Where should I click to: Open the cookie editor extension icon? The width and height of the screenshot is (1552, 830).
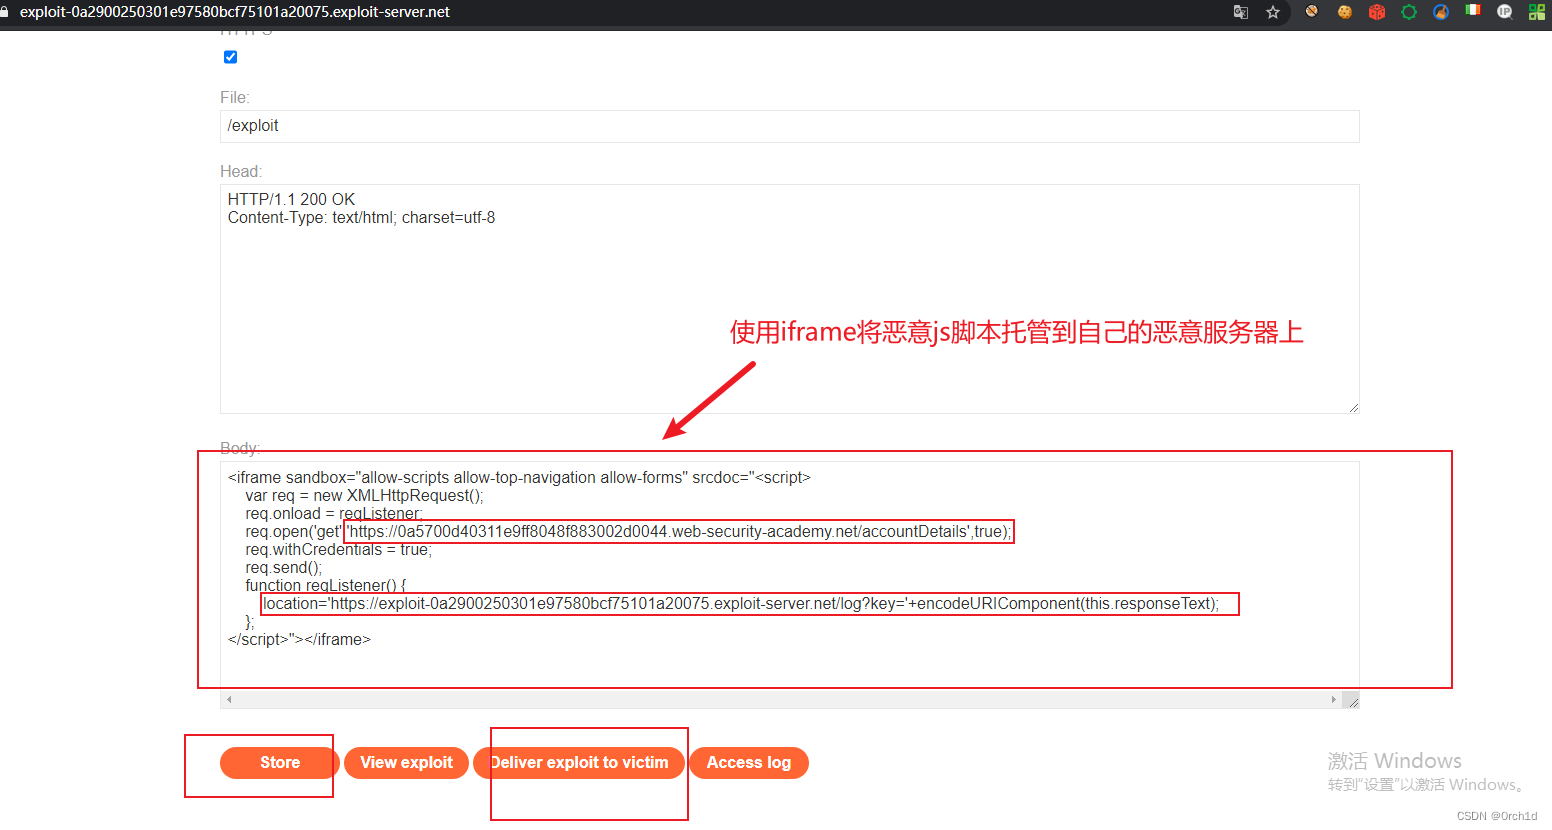coord(1345,12)
